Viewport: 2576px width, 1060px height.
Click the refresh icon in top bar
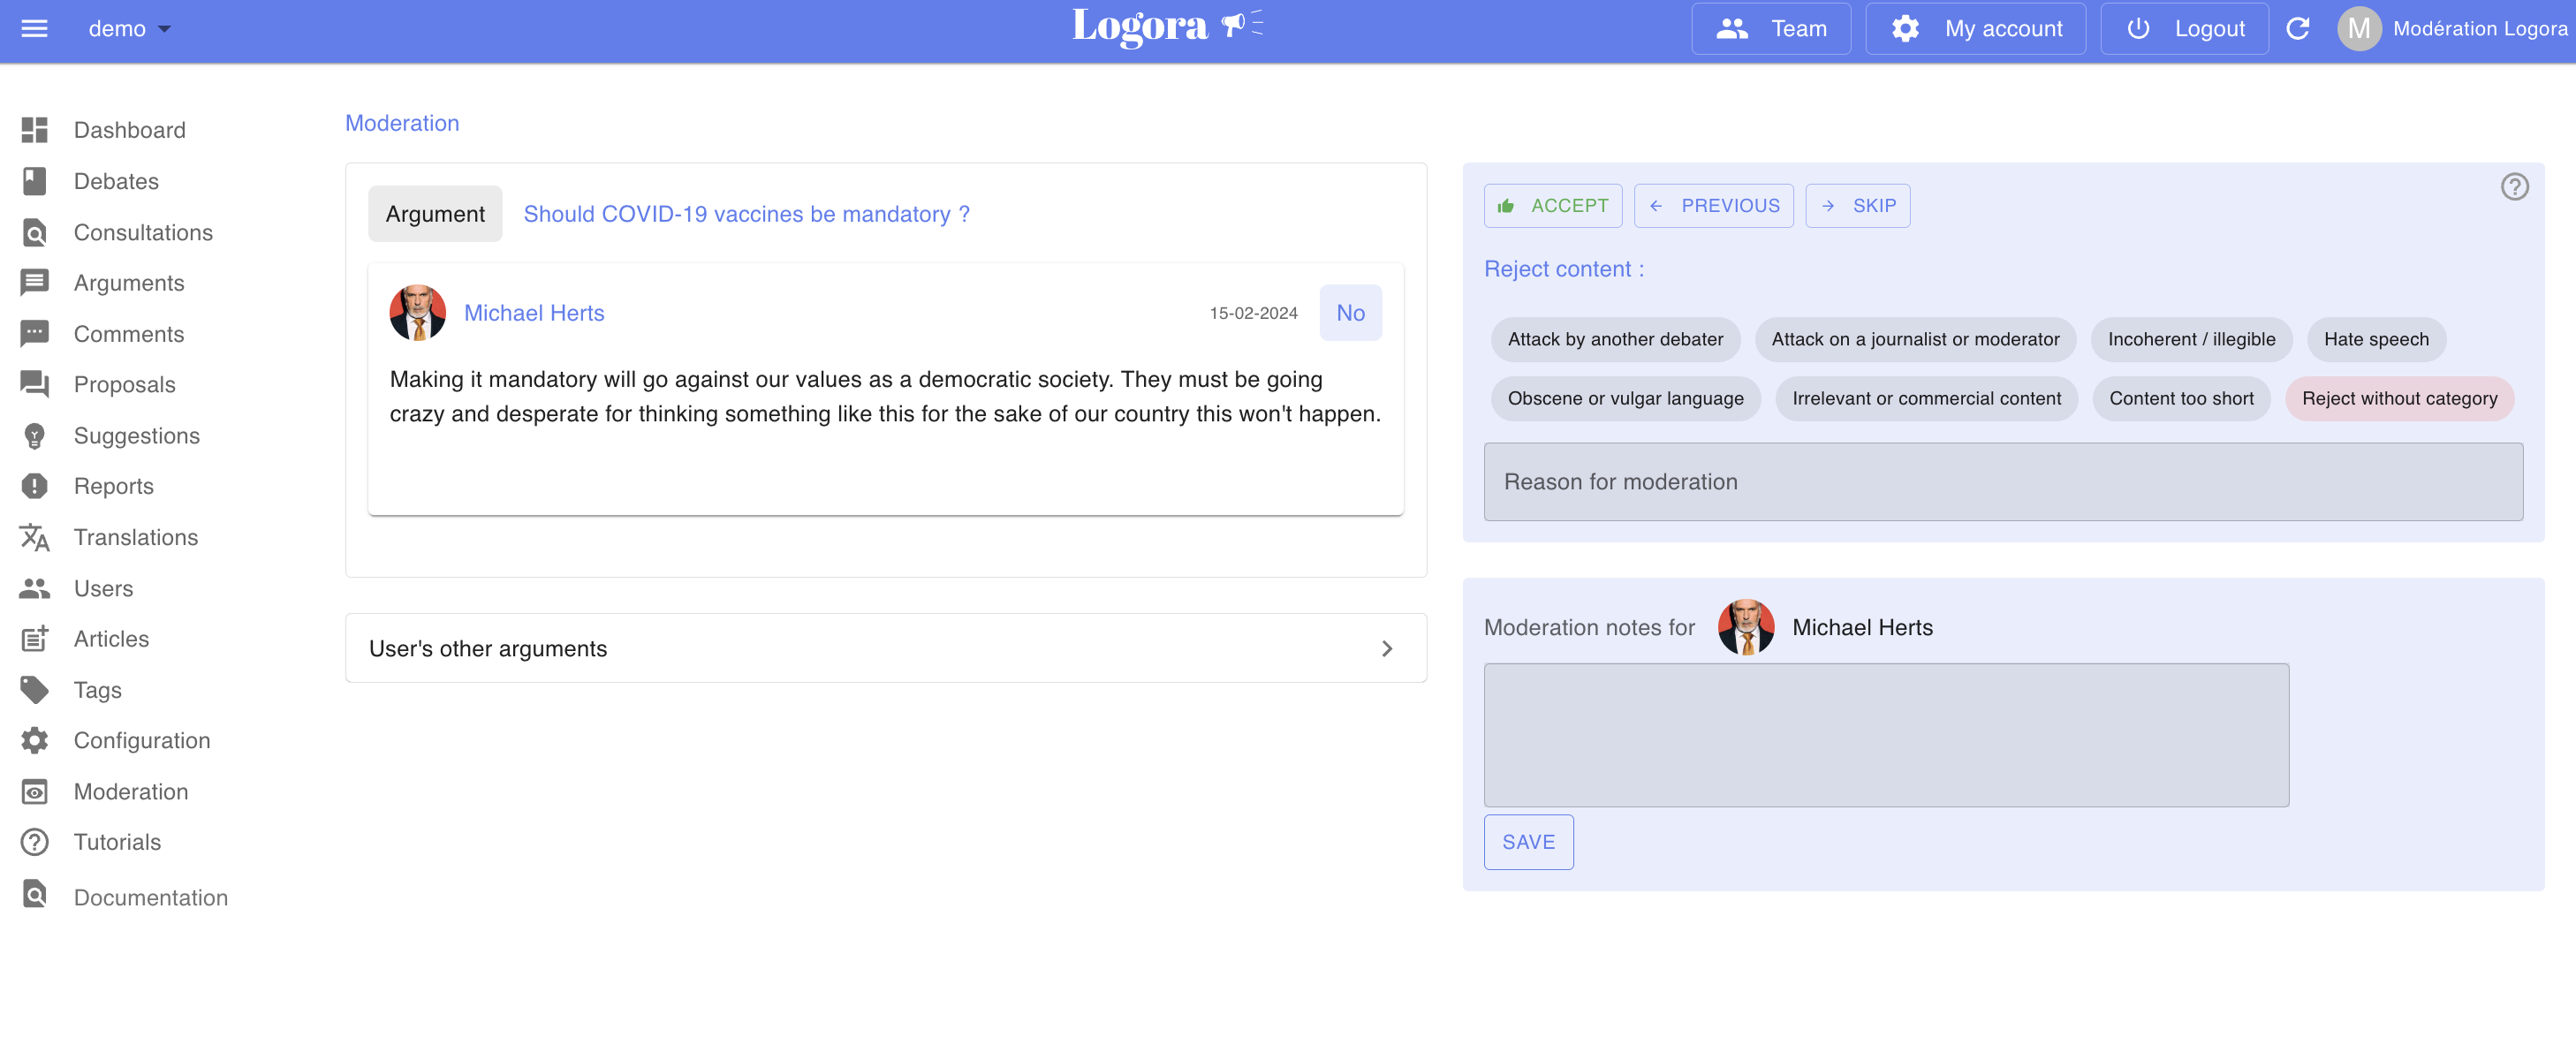(2297, 28)
